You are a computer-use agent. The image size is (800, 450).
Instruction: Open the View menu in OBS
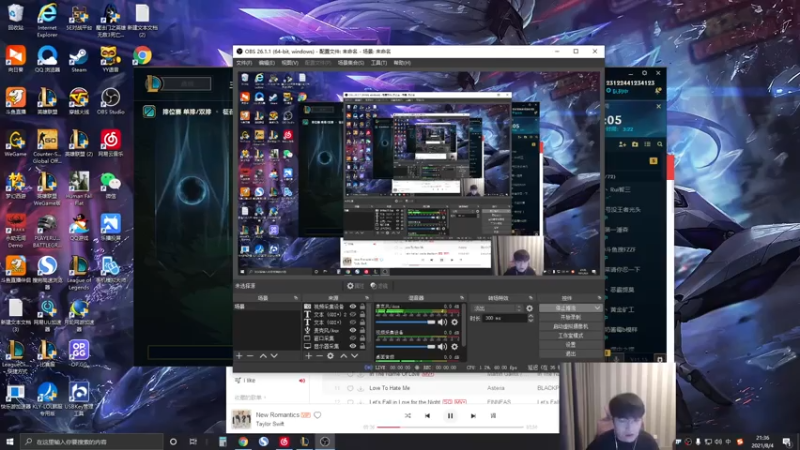click(289, 63)
